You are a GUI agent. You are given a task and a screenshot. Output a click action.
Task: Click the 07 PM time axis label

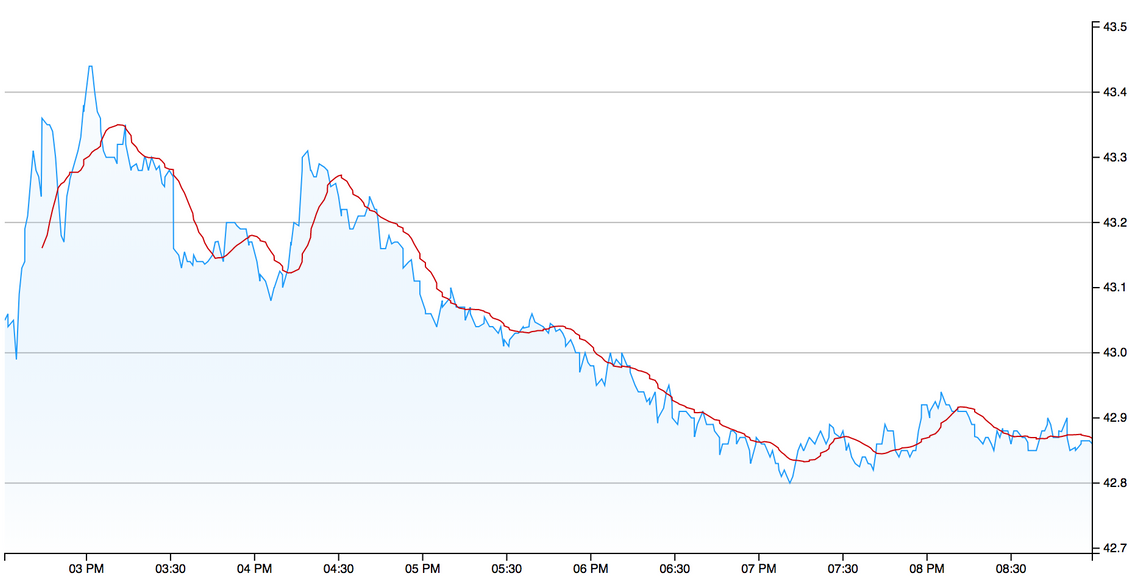[x=758, y=569]
